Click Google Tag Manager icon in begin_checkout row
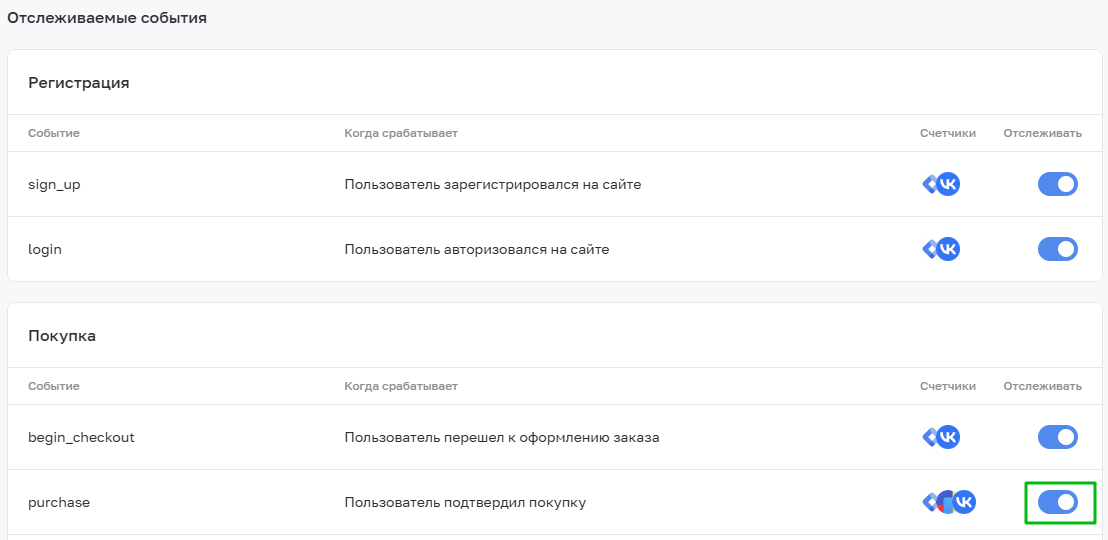 click(930, 438)
